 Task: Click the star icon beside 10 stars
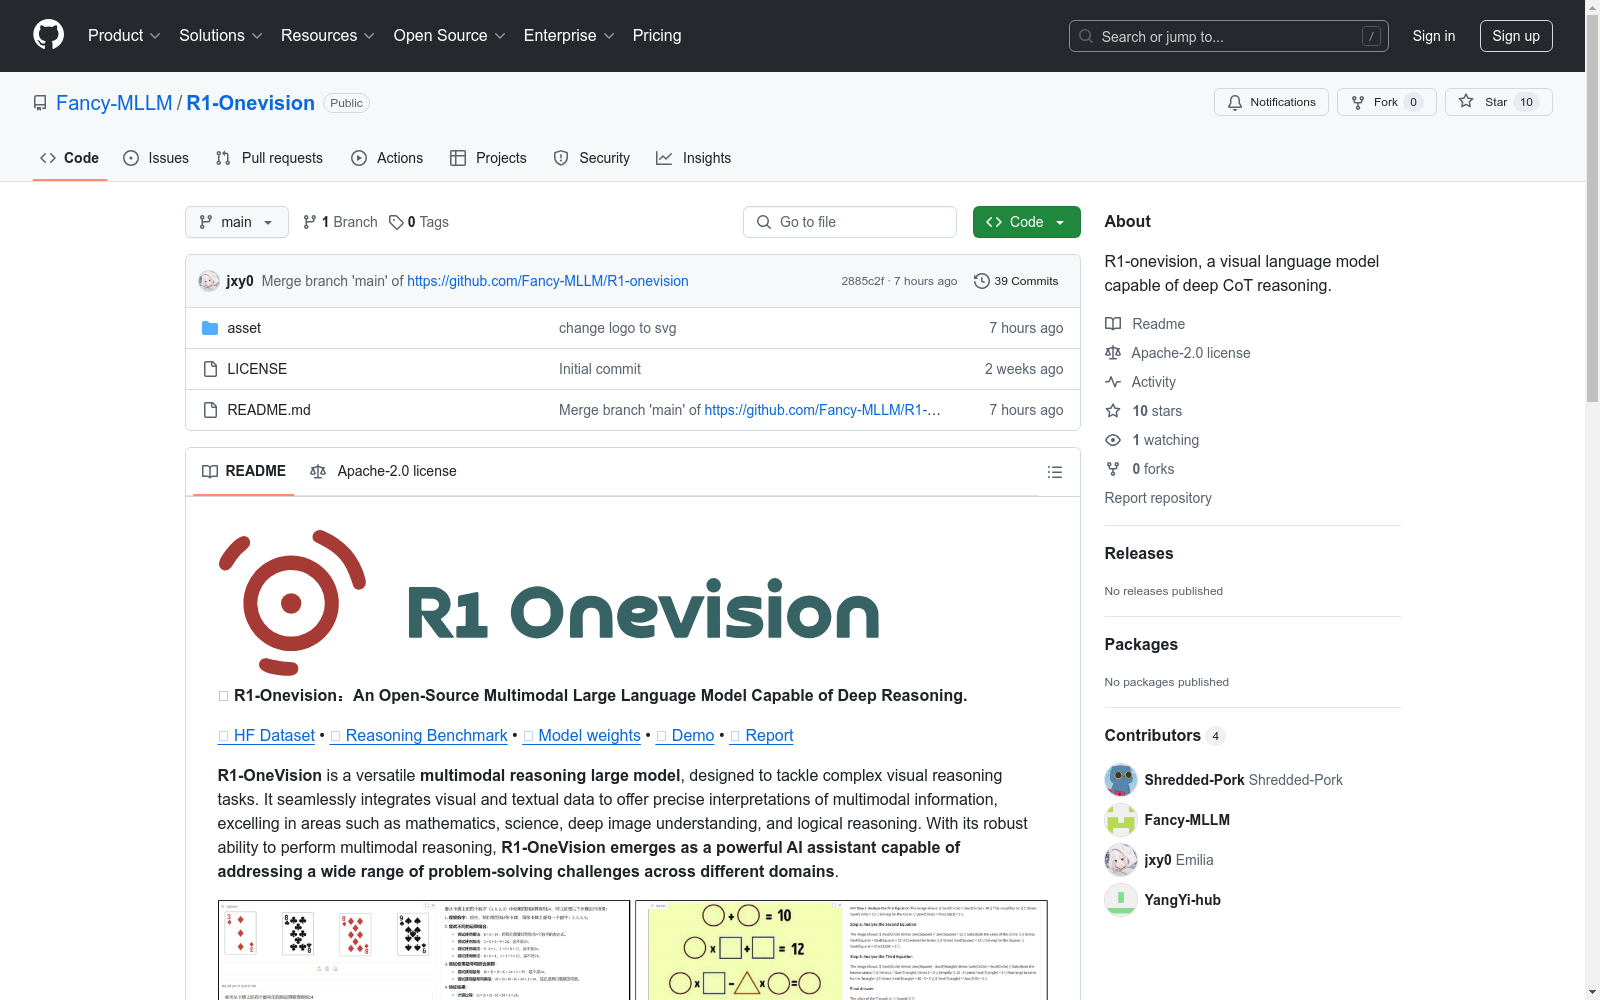tap(1113, 411)
